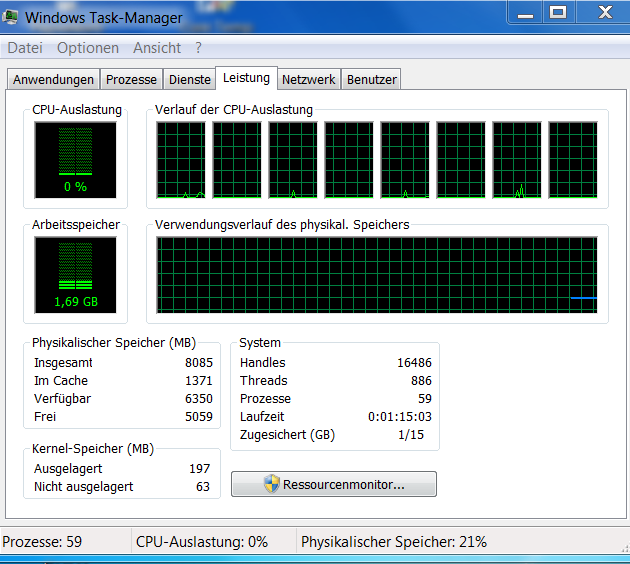Click the Frei label
Viewport: 630px width, 564px height.
coord(45,417)
